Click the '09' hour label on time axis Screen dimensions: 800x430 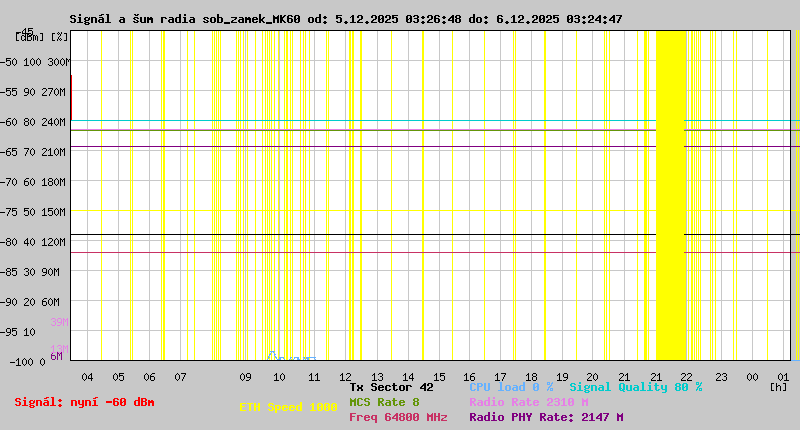[x=246, y=377]
